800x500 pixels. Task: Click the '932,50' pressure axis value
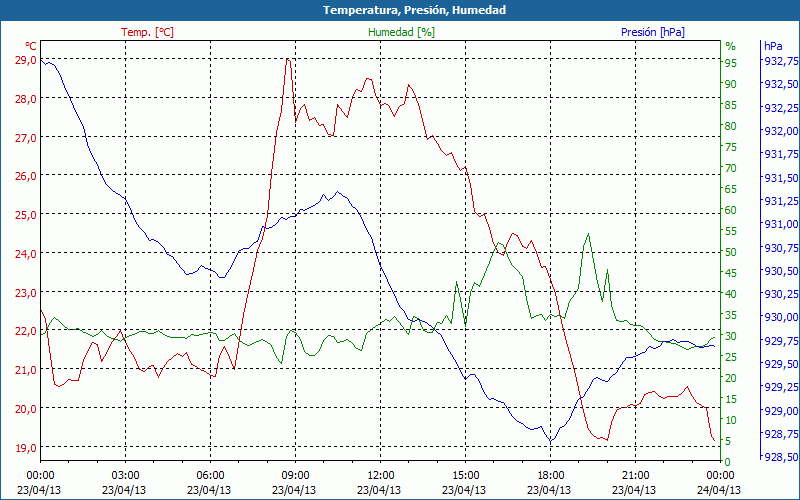click(781, 84)
